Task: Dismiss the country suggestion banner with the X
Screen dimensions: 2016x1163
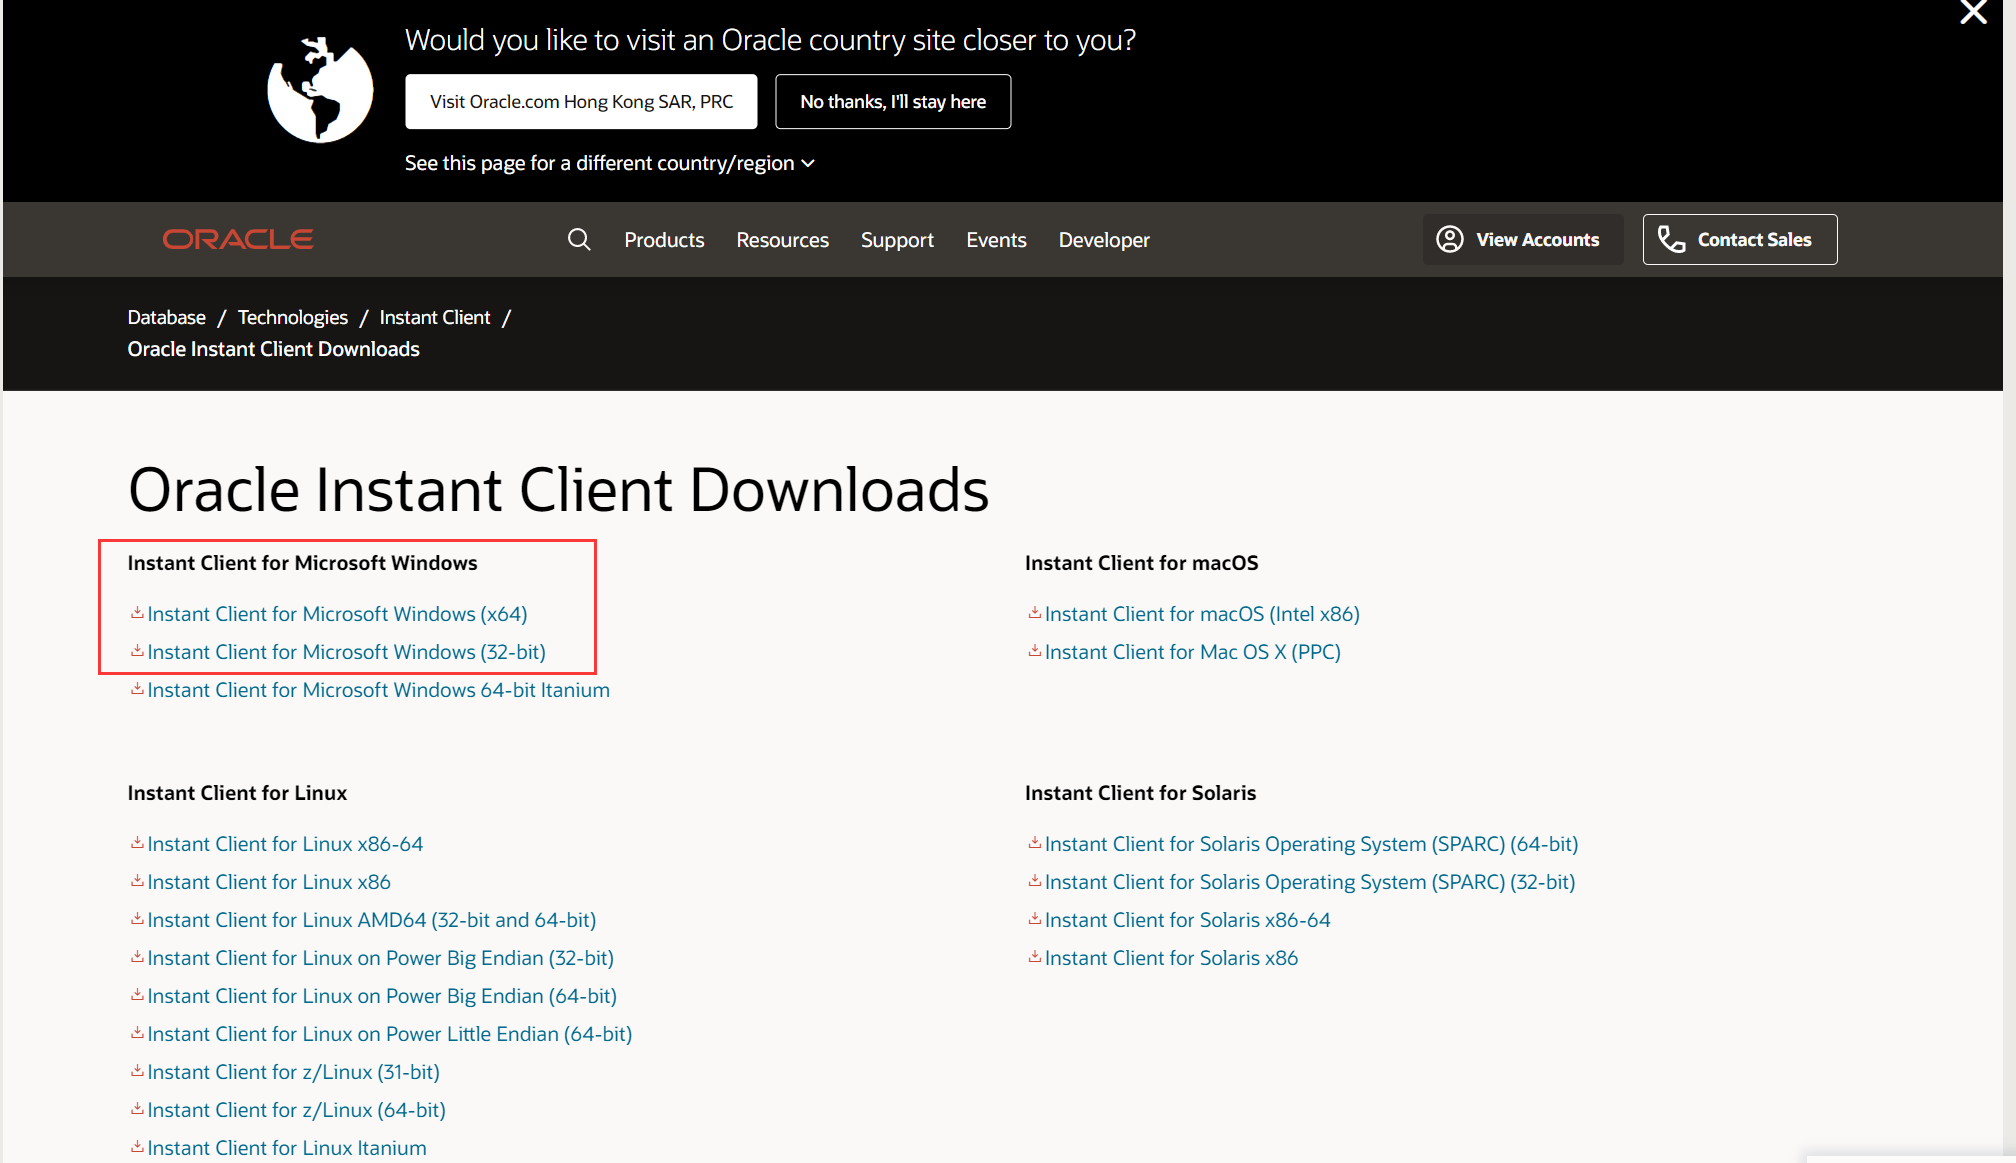Action: point(1972,13)
